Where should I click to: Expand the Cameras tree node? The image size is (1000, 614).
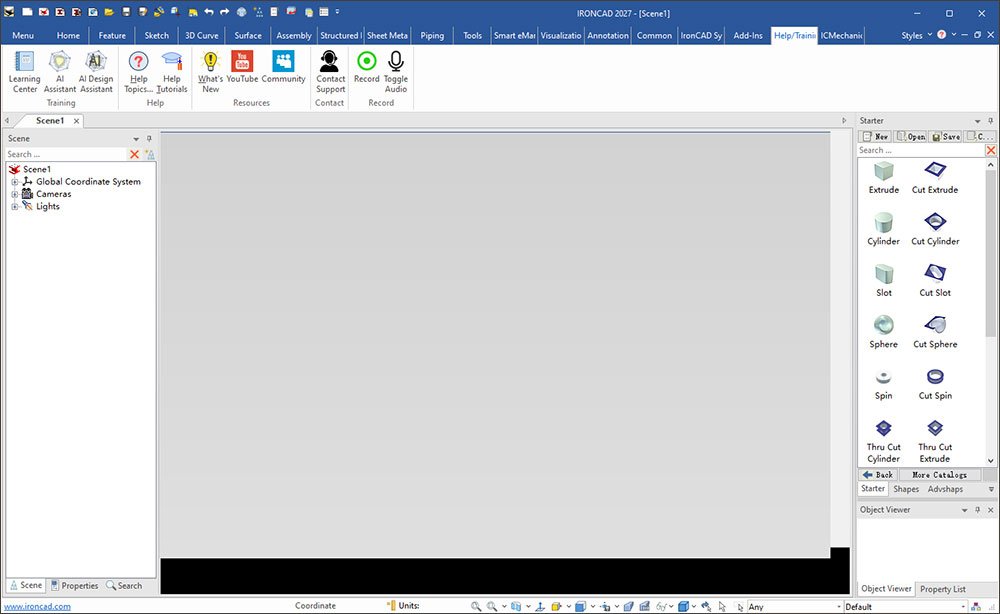15,194
